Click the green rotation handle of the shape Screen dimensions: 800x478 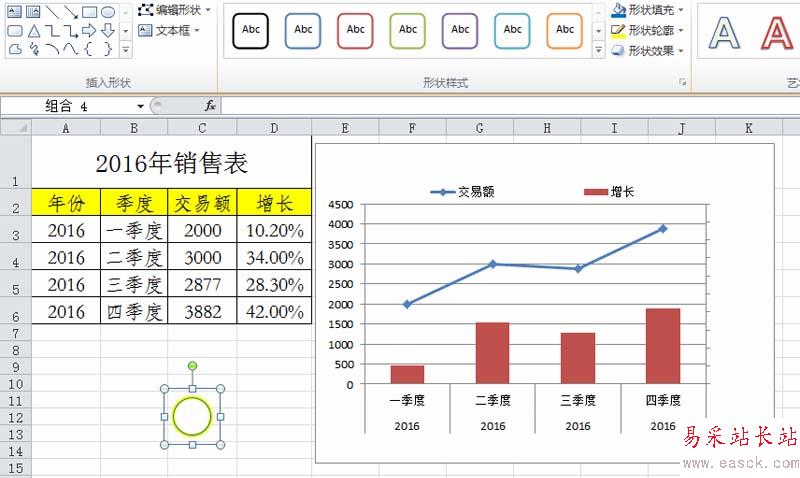point(192,366)
